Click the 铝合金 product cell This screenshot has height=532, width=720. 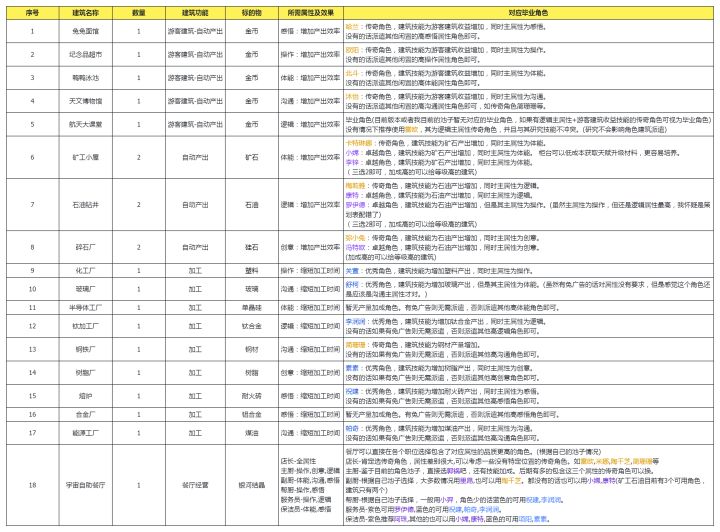pyautogui.click(x=252, y=414)
